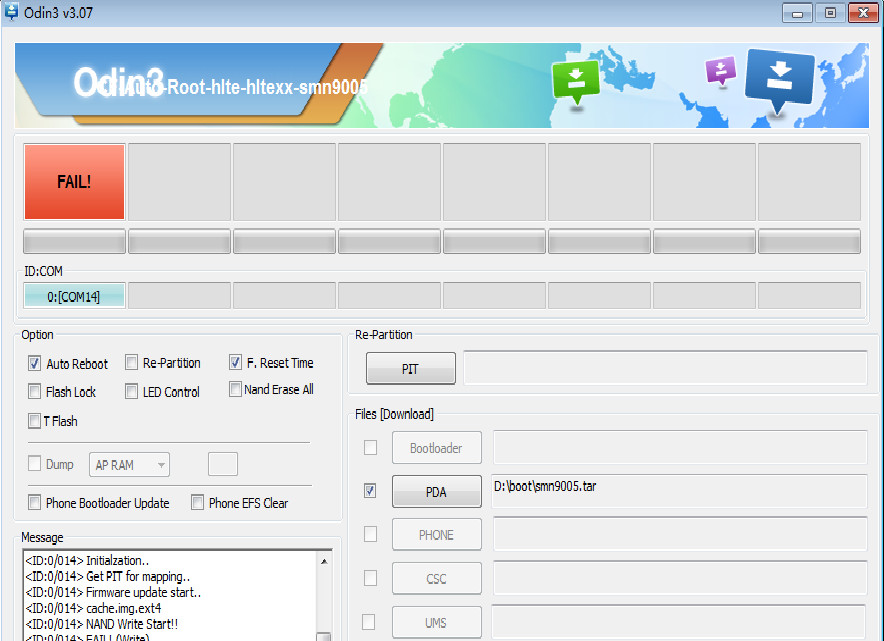Tick the Phone EFS Clear checkbox
This screenshot has width=884, height=641.
point(197,502)
